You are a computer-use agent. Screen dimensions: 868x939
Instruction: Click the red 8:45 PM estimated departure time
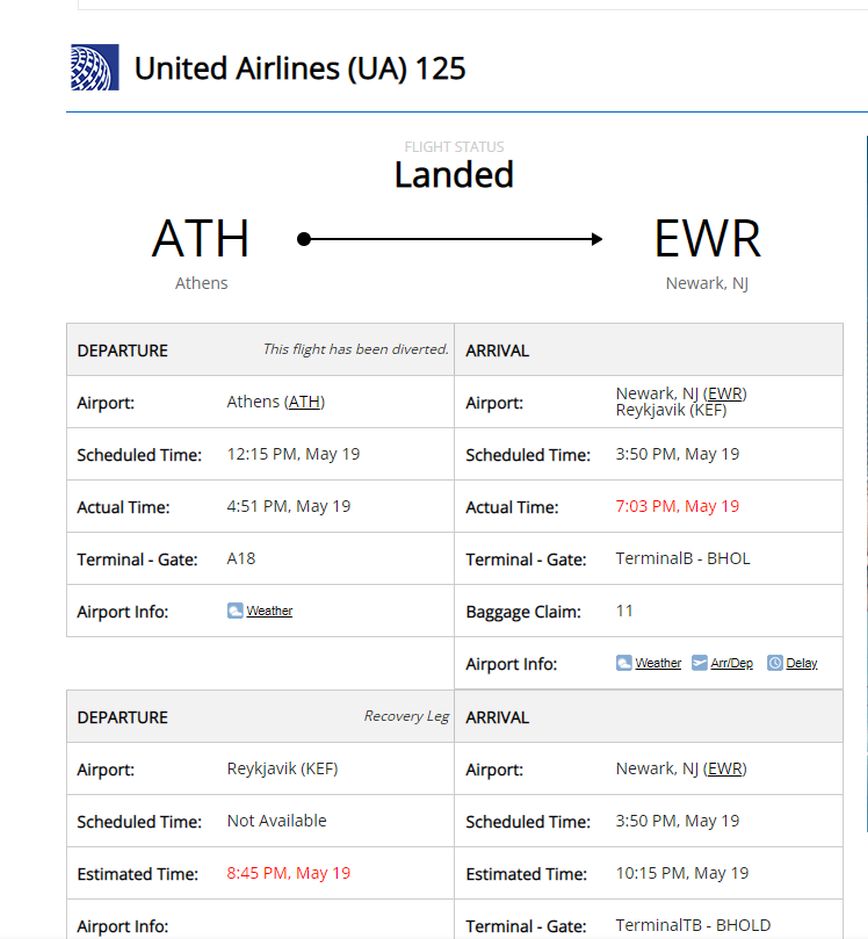289,873
